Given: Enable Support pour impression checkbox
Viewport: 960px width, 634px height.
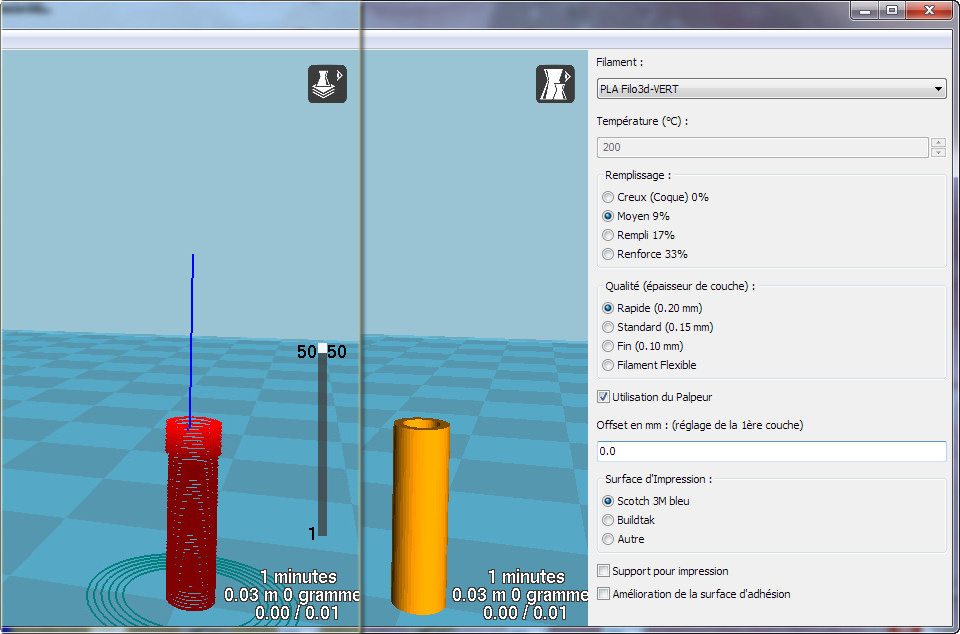Looking at the screenshot, I should tap(604, 571).
